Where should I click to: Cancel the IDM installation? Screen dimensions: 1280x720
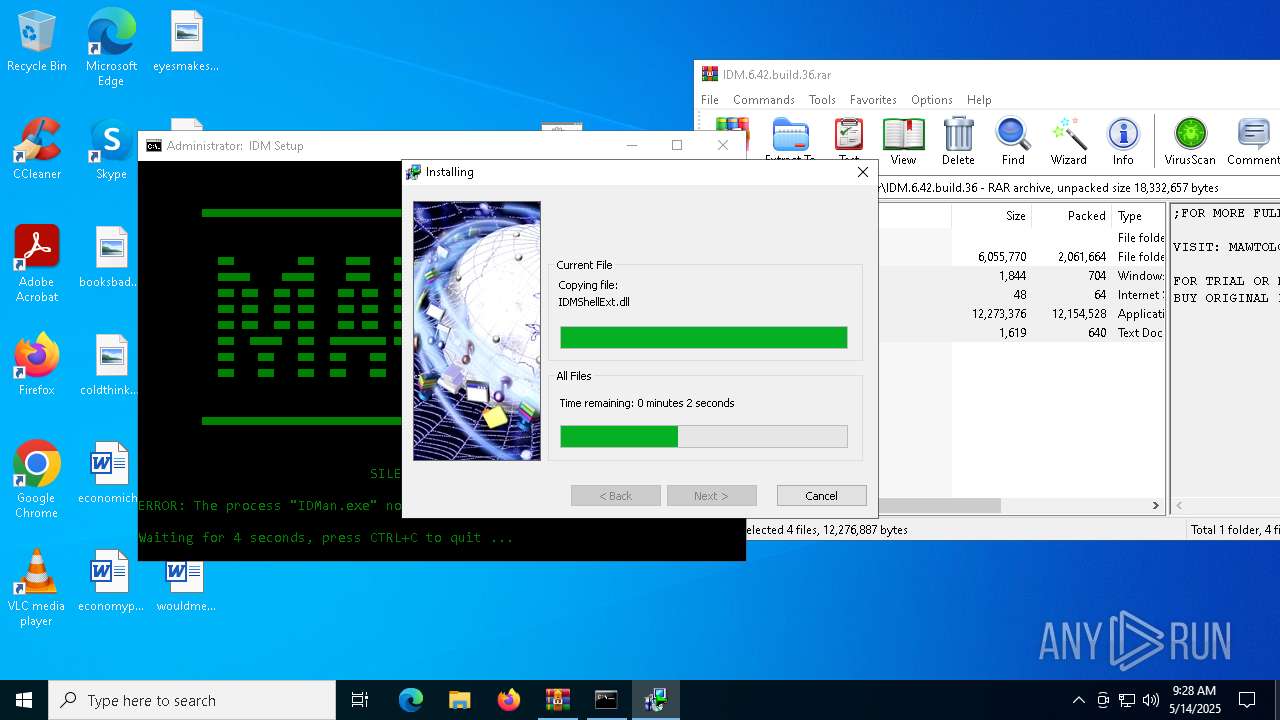coord(821,496)
